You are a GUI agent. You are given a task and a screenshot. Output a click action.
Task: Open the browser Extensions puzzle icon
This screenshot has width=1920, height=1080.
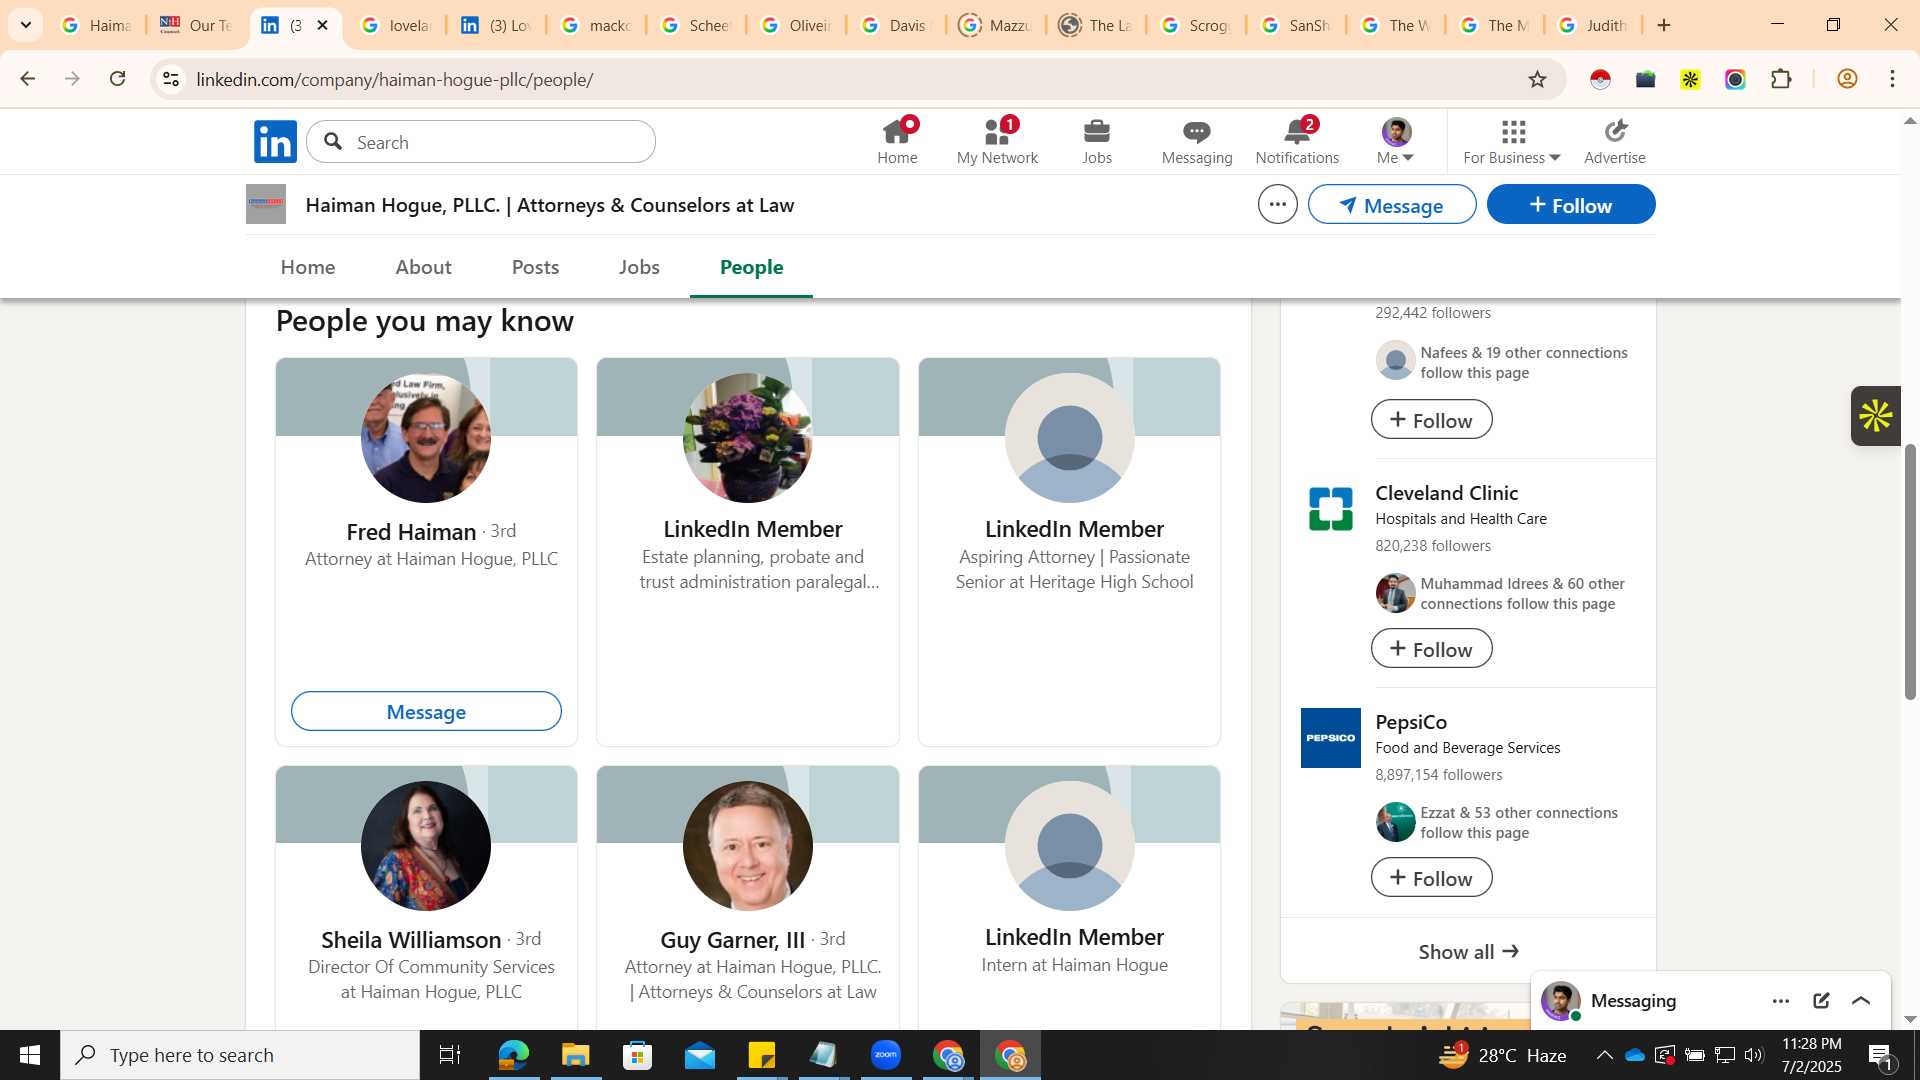tap(1781, 79)
